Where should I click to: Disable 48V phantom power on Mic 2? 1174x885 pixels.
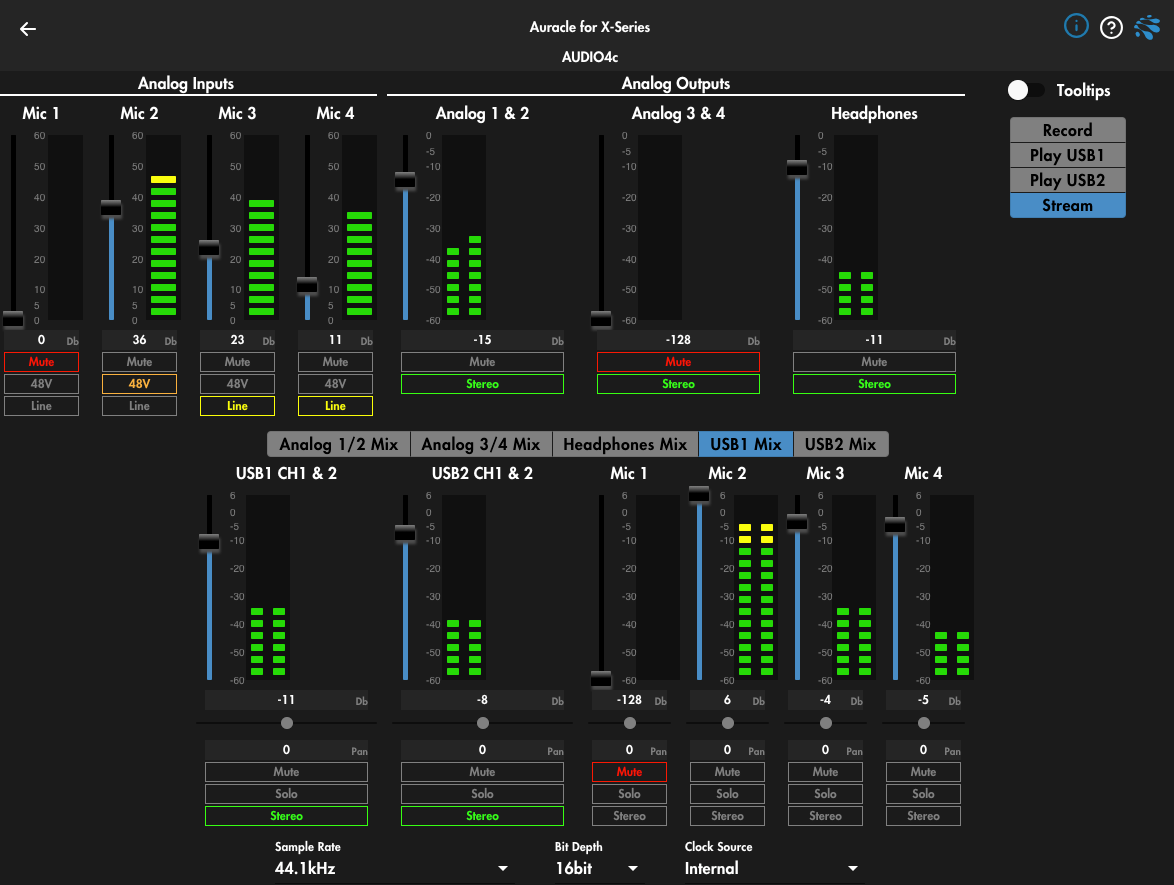point(139,384)
